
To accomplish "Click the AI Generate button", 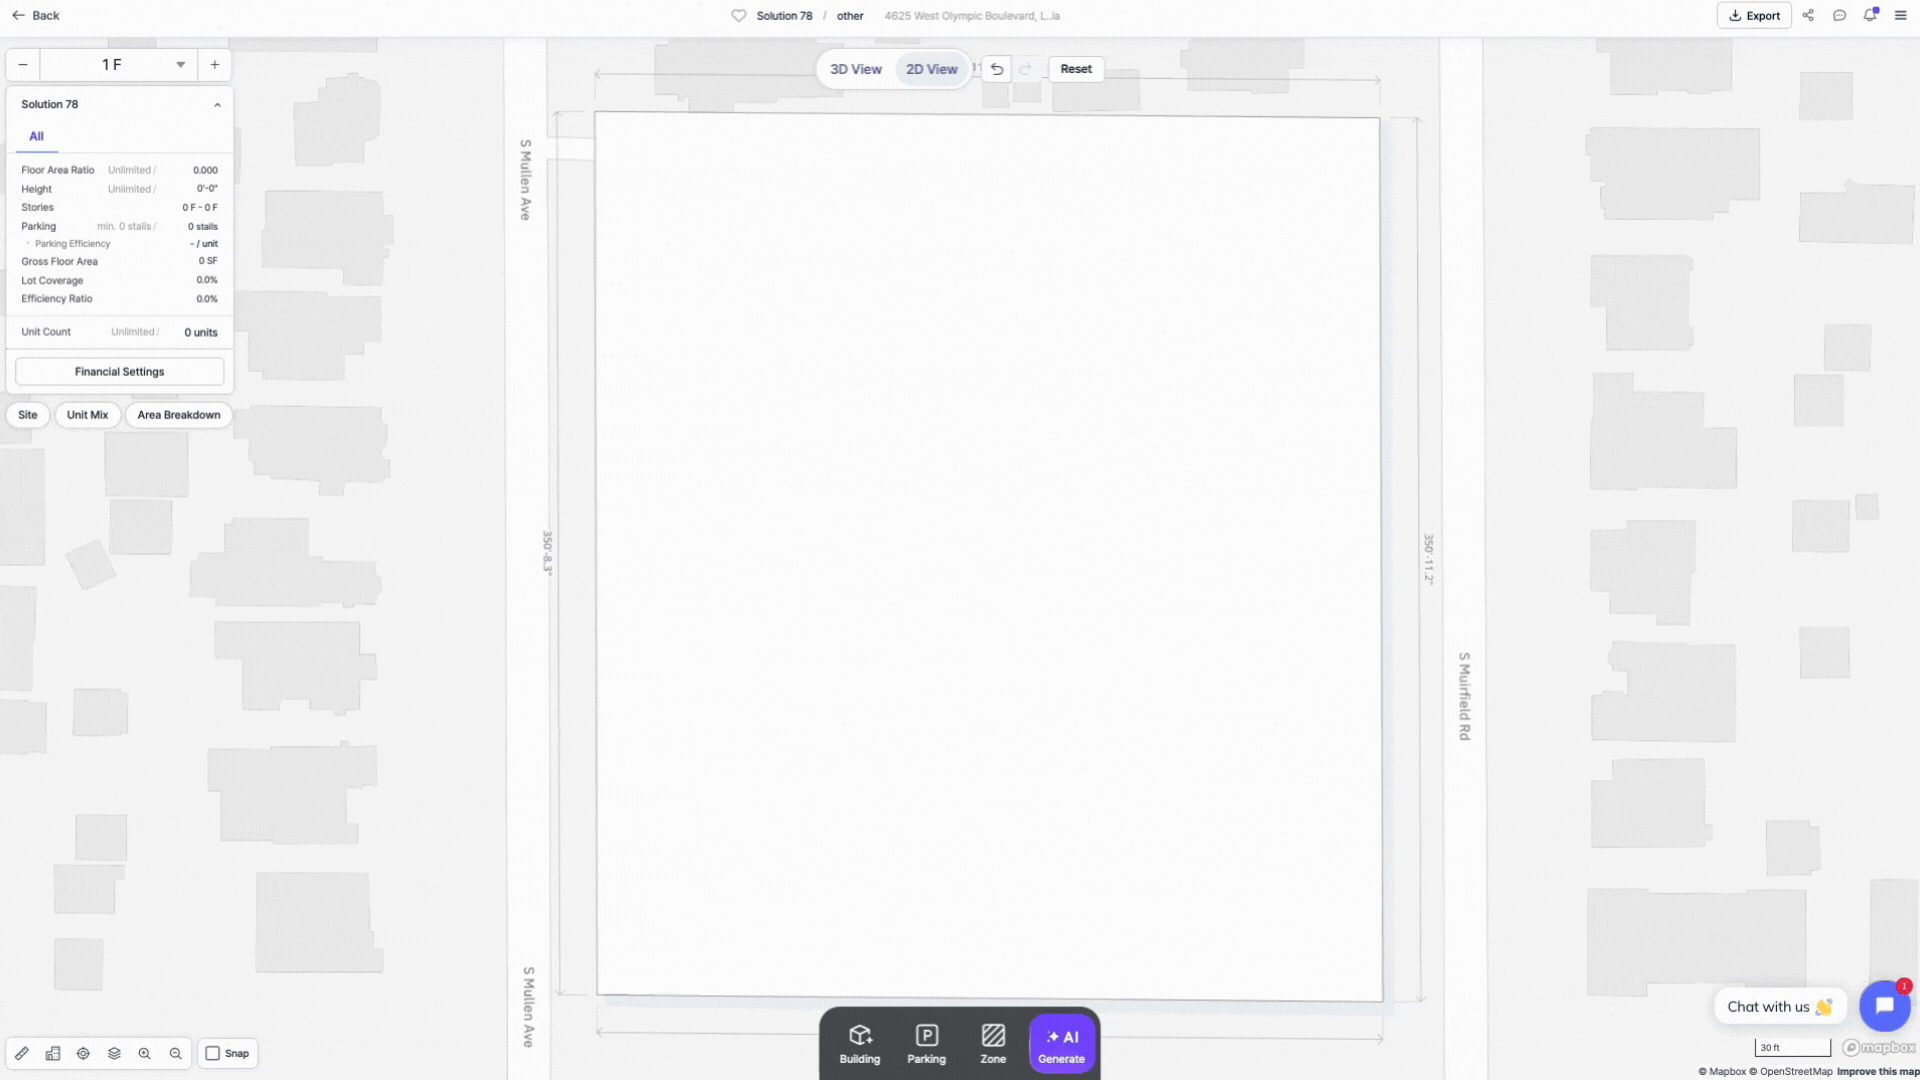I will tap(1061, 1043).
